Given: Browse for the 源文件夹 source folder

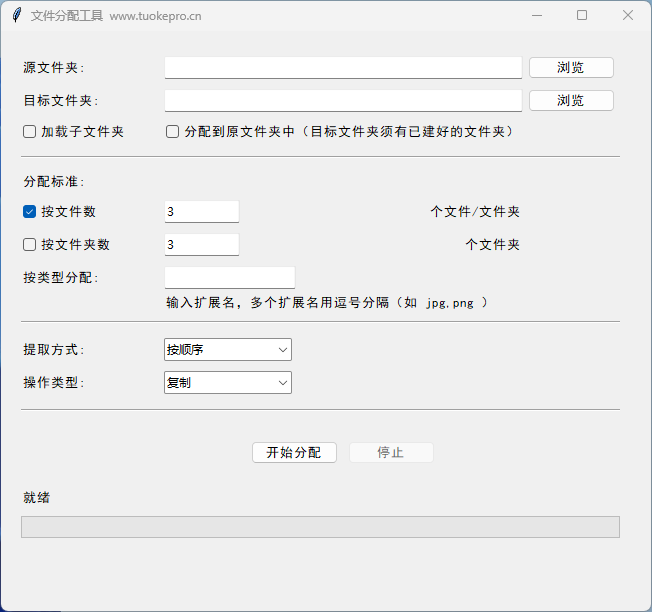Looking at the screenshot, I should [571, 68].
